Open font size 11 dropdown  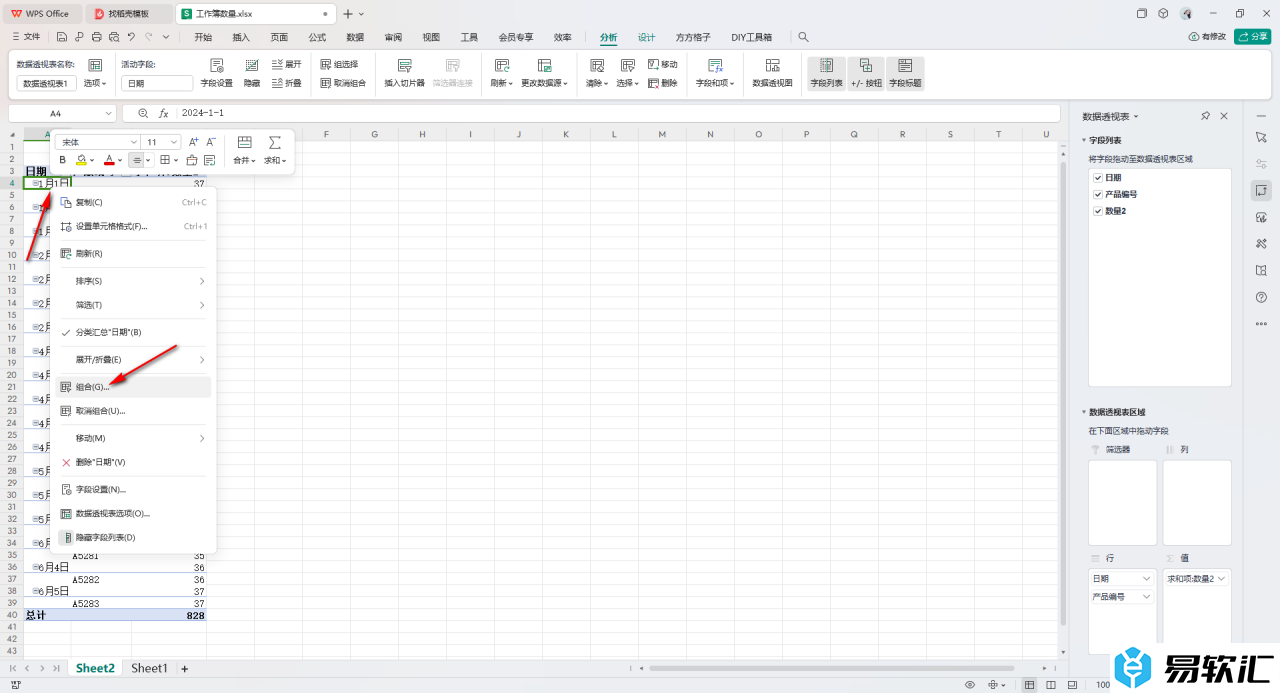pos(174,142)
